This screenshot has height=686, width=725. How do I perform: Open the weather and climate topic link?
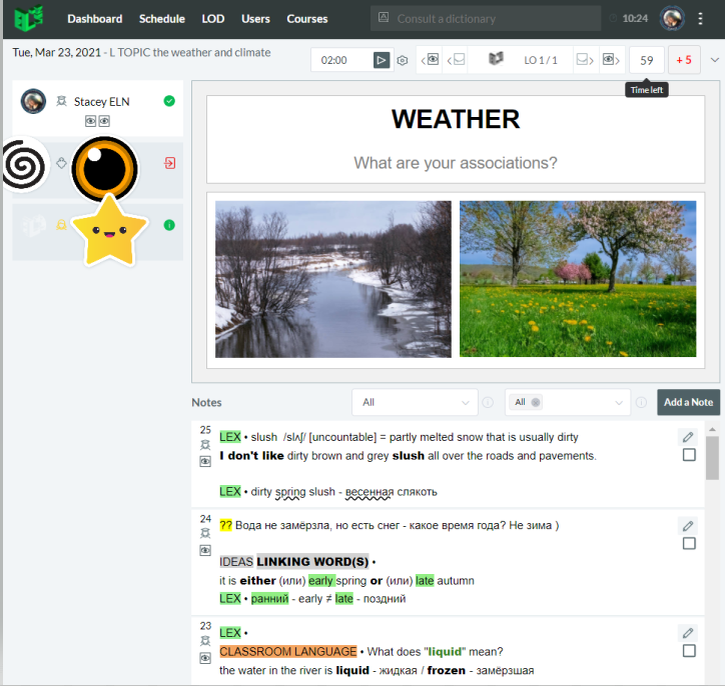click(x=190, y=53)
